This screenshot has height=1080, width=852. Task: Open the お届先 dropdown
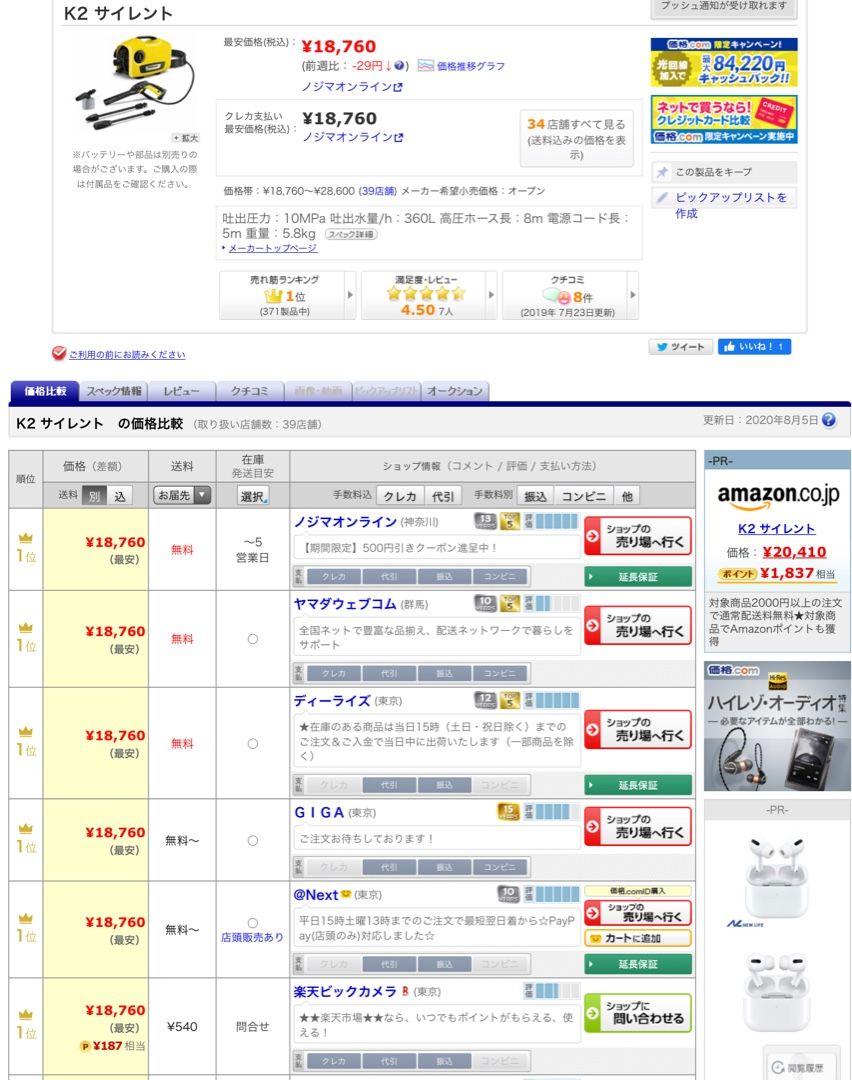click(x=182, y=495)
